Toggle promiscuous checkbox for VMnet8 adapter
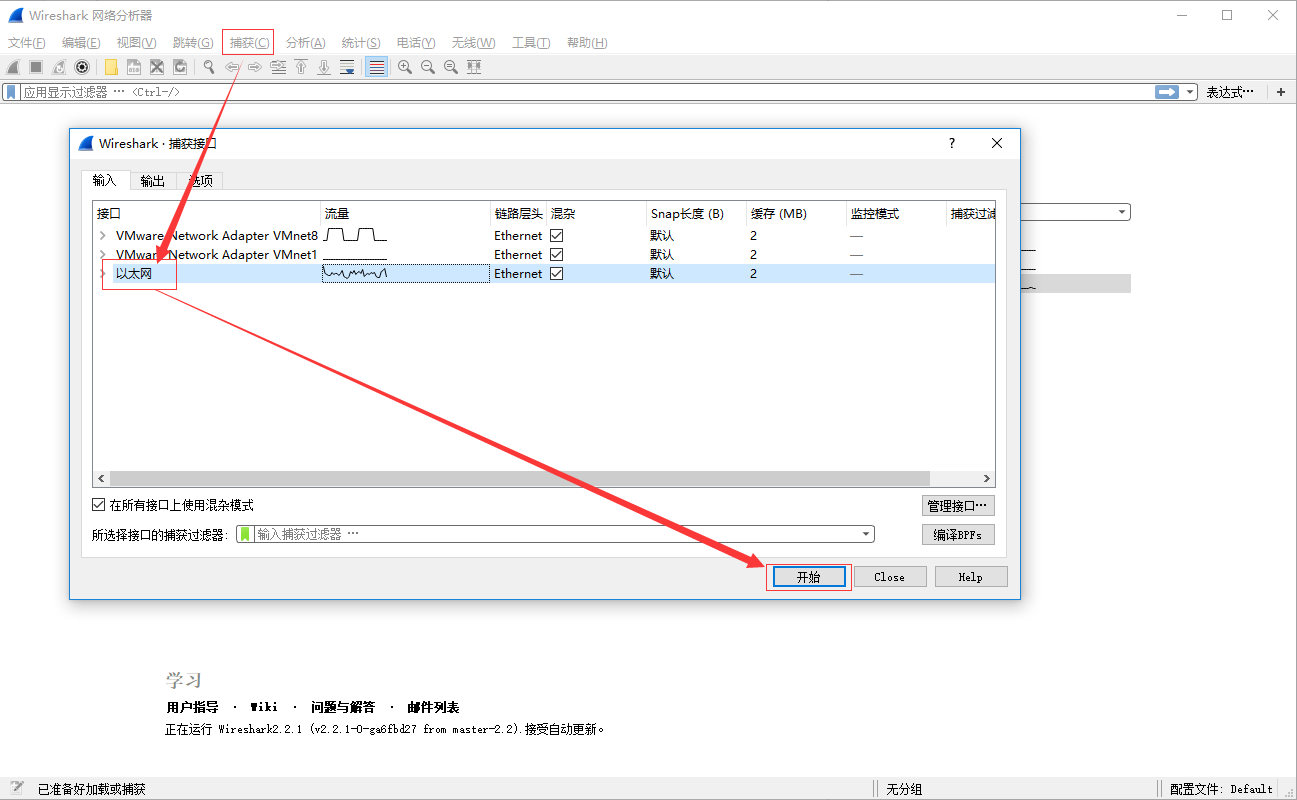1297x800 pixels. 557,236
